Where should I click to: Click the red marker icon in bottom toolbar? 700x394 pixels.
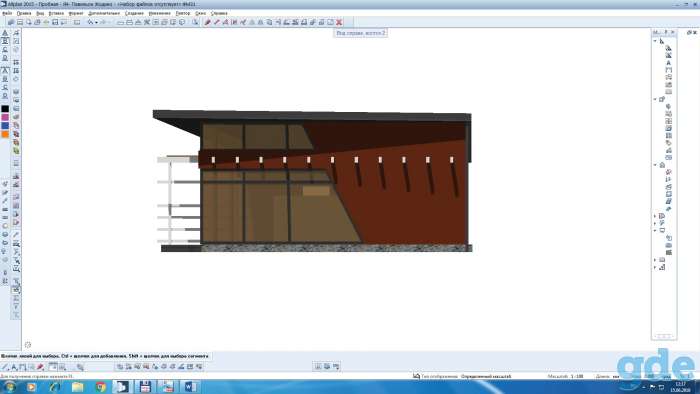coord(40,367)
